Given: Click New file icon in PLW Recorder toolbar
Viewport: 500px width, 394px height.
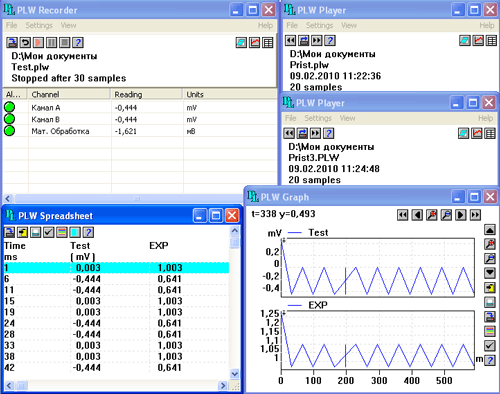Looking at the screenshot, I should [x=12, y=42].
